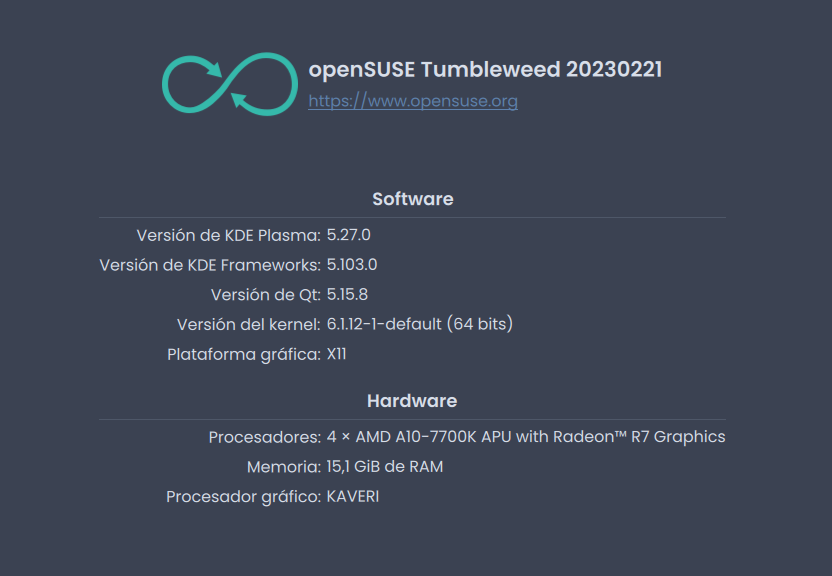Click the X11 graphics platform value
832x576 pixels.
tap(336, 354)
